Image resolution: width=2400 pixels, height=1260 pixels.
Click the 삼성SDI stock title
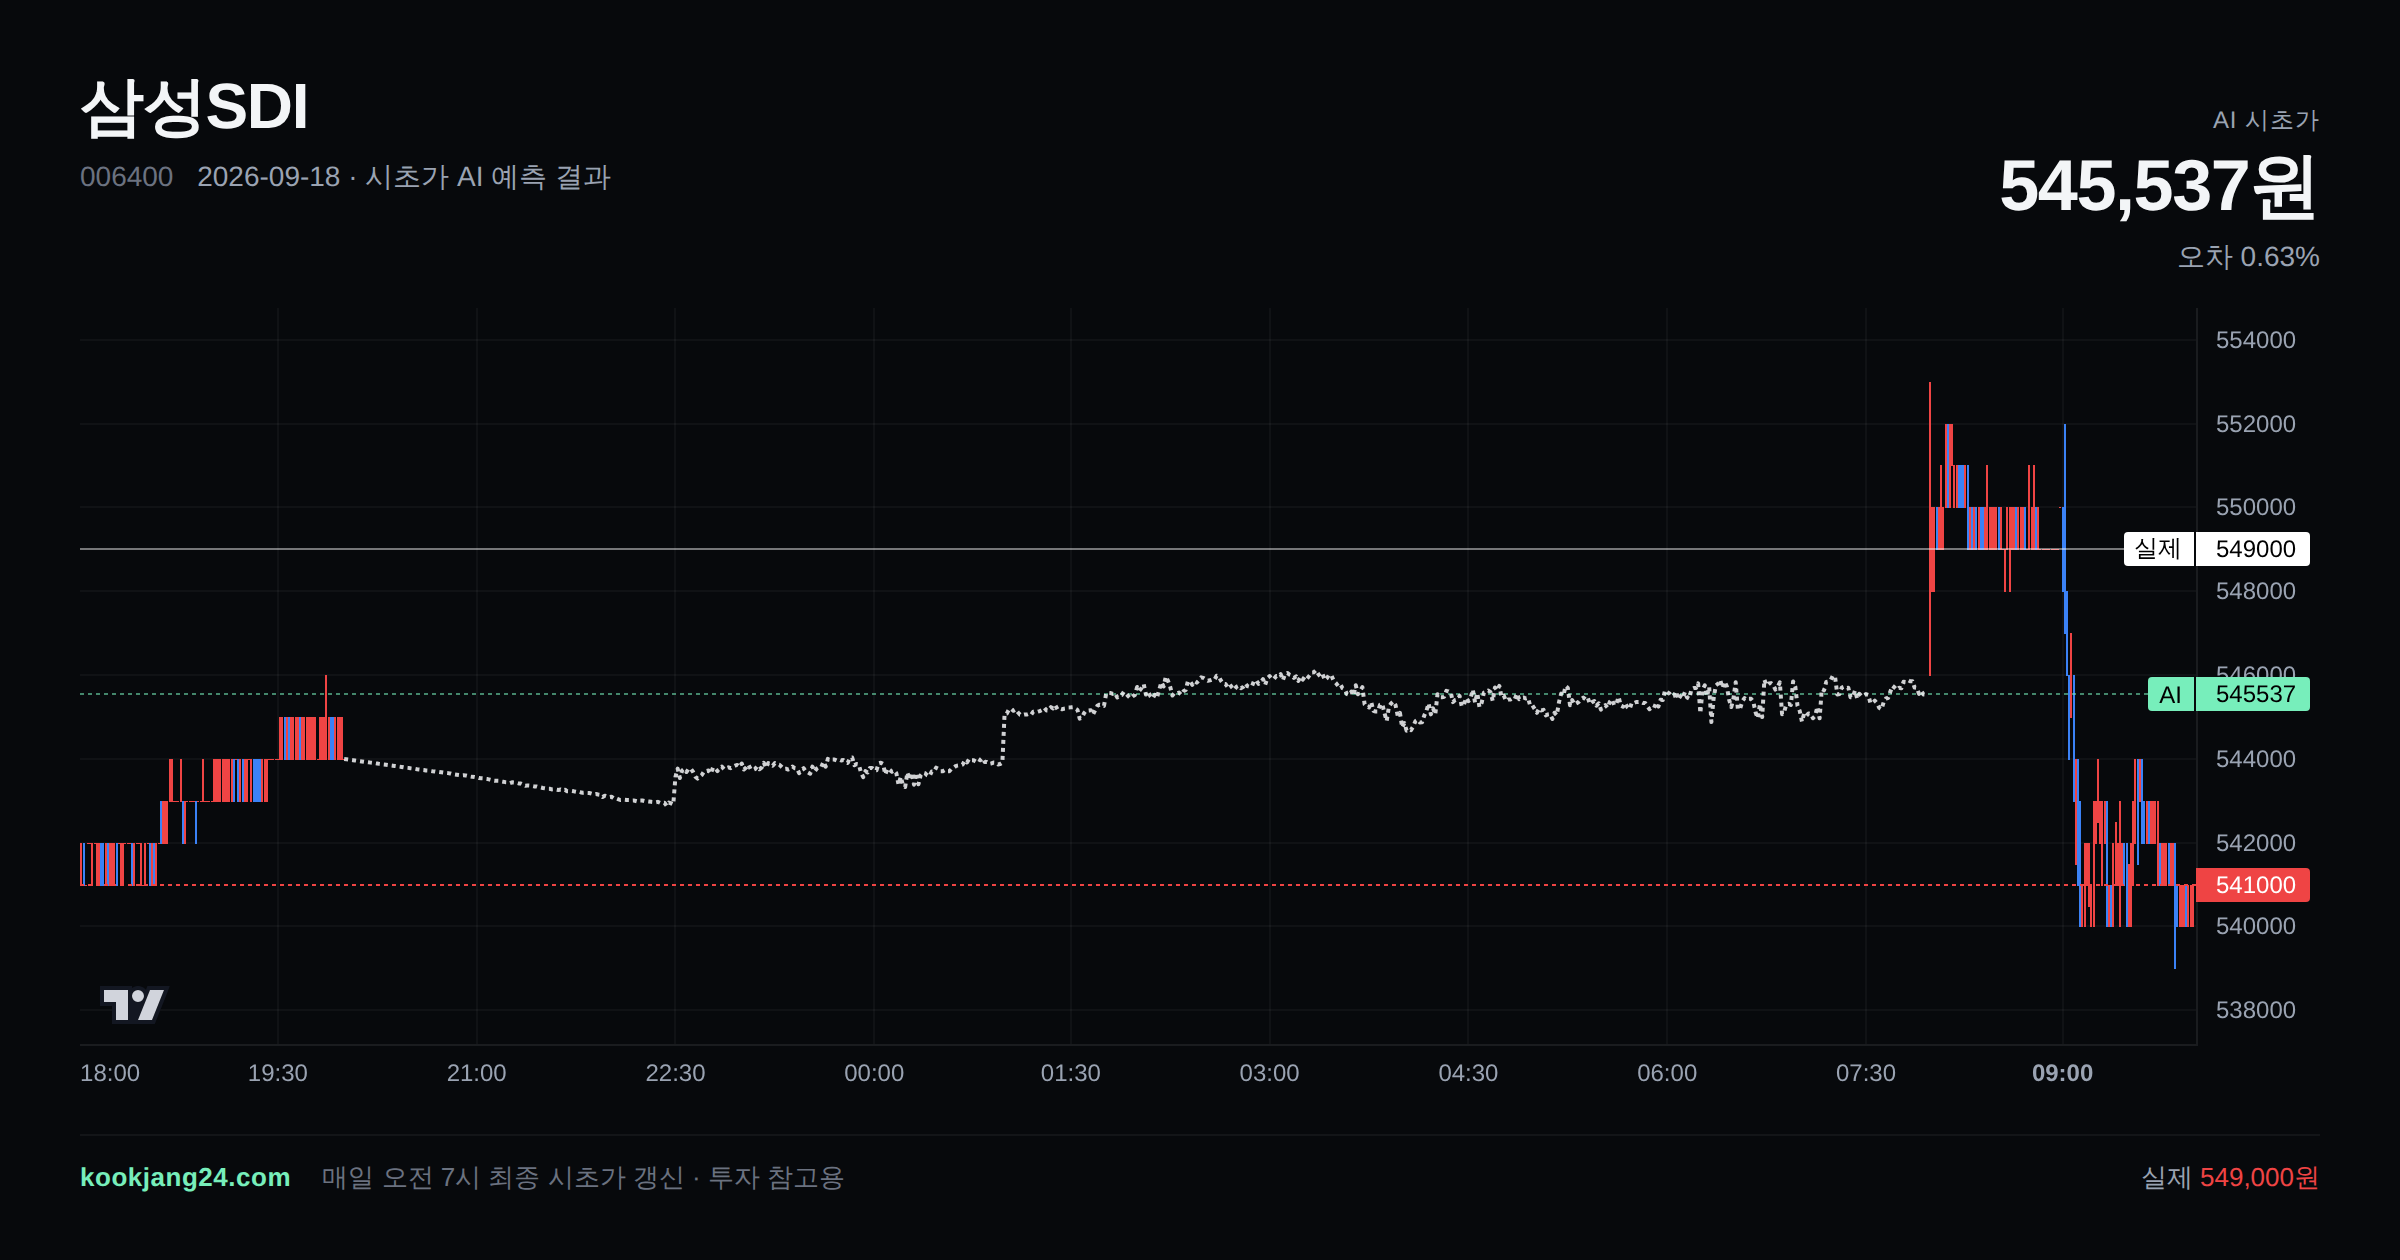coord(194,107)
